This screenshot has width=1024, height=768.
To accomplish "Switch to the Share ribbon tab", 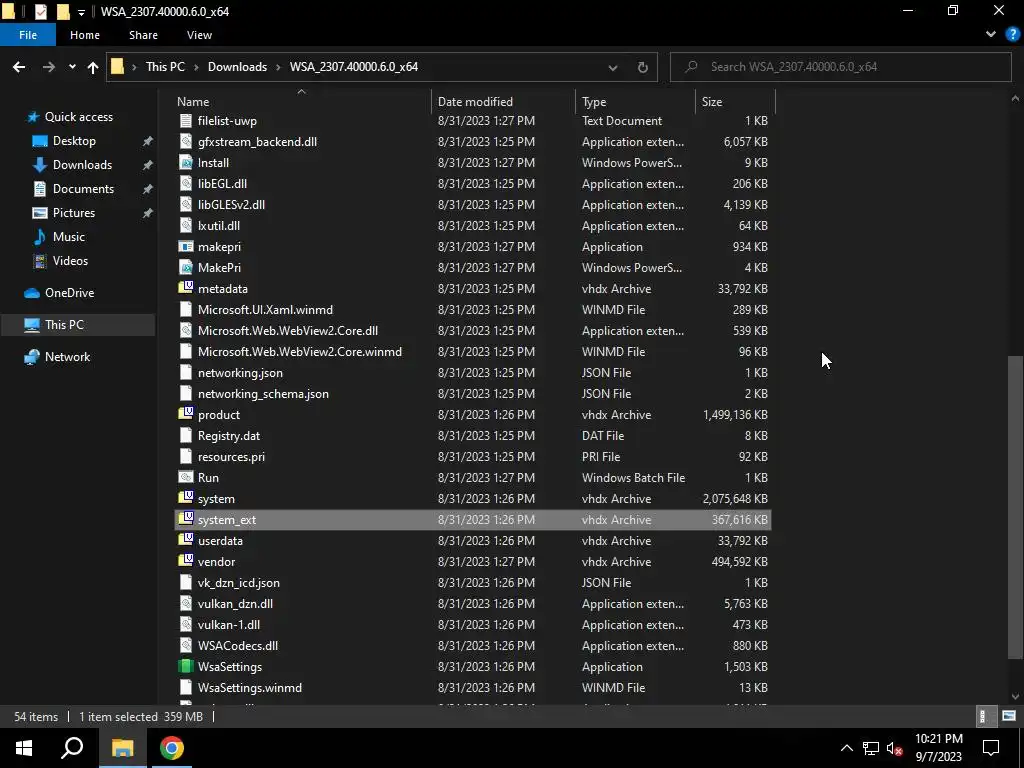I will click(x=143, y=35).
